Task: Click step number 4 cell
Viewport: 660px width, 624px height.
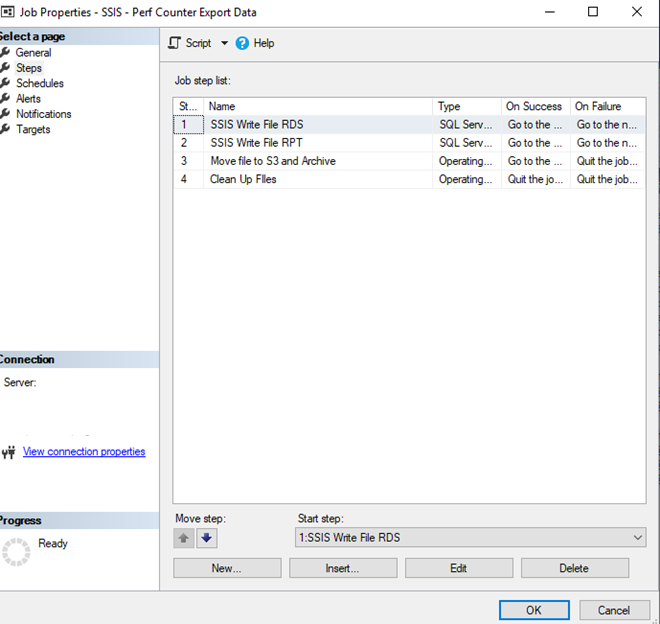Action: click(188, 179)
